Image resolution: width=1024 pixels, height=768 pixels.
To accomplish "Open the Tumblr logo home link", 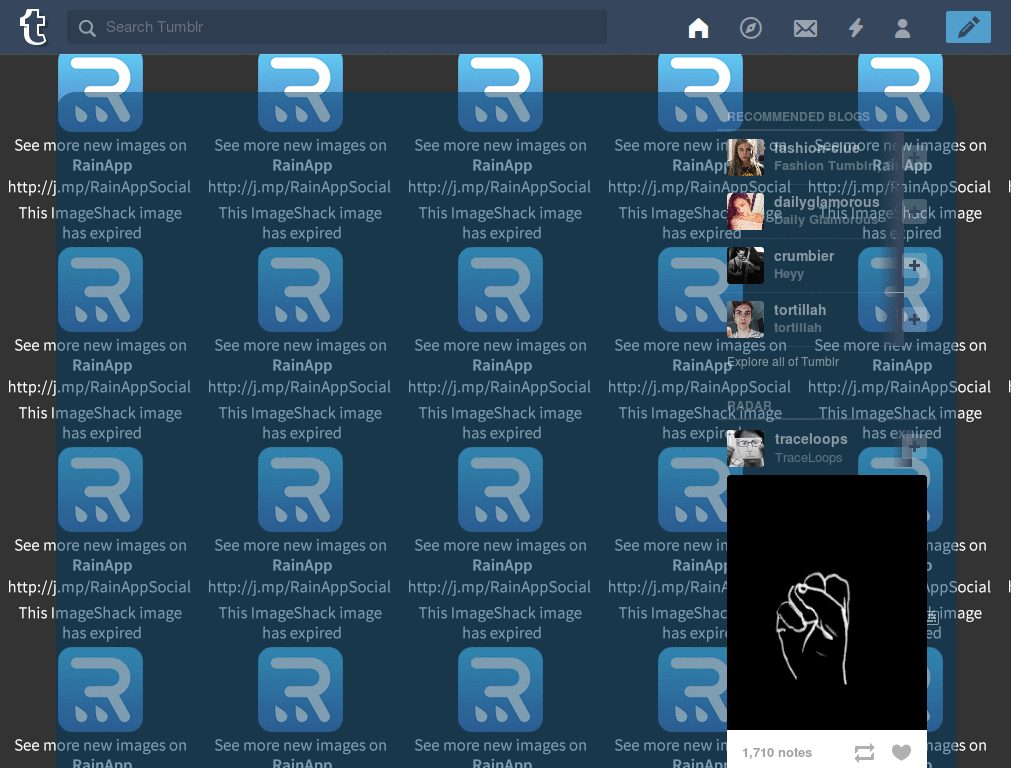I will pyautogui.click(x=33, y=27).
